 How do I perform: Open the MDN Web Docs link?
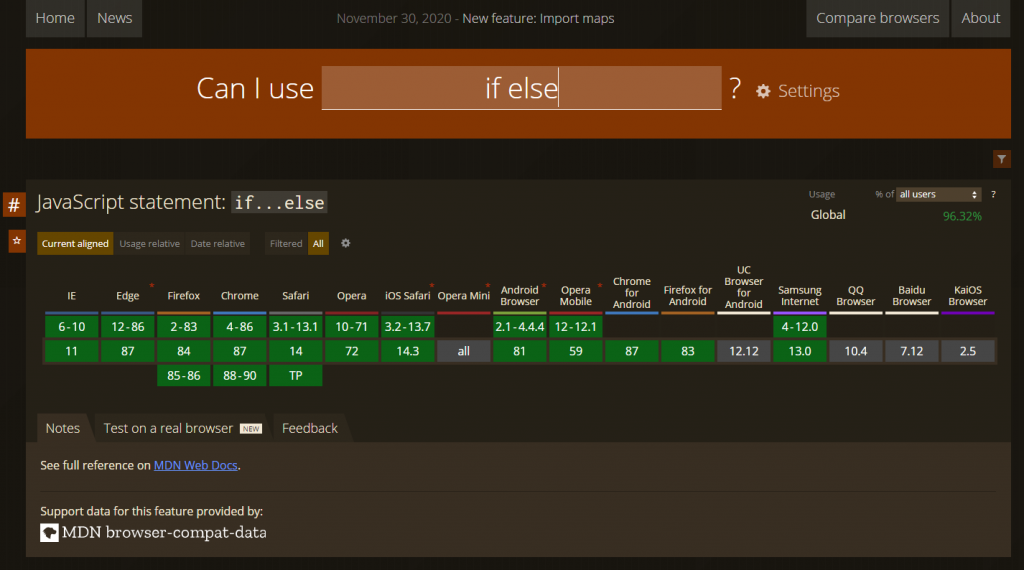[x=197, y=465]
